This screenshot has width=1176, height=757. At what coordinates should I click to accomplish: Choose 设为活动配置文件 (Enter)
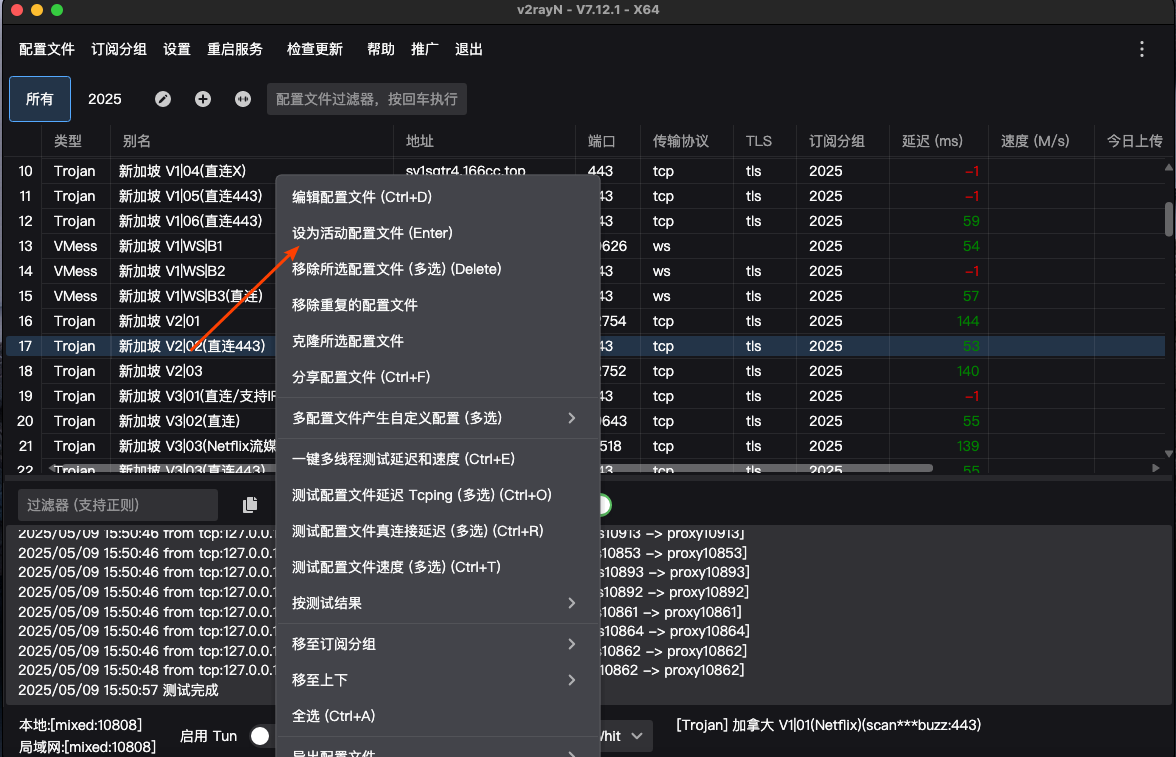(x=438, y=233)
